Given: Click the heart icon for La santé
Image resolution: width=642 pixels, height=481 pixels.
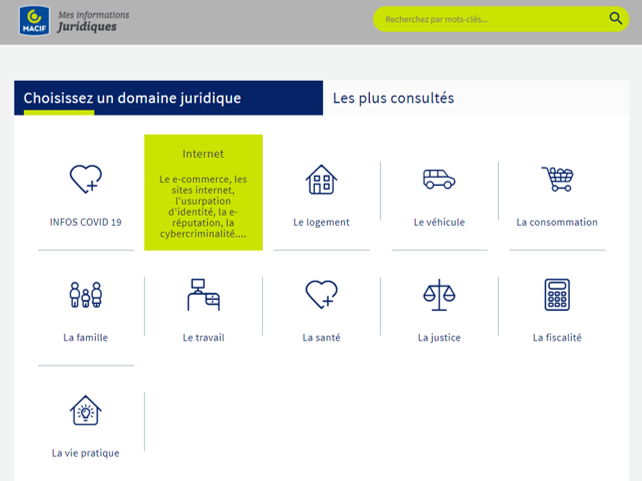Looking at the screenshot, I should 321,295.
